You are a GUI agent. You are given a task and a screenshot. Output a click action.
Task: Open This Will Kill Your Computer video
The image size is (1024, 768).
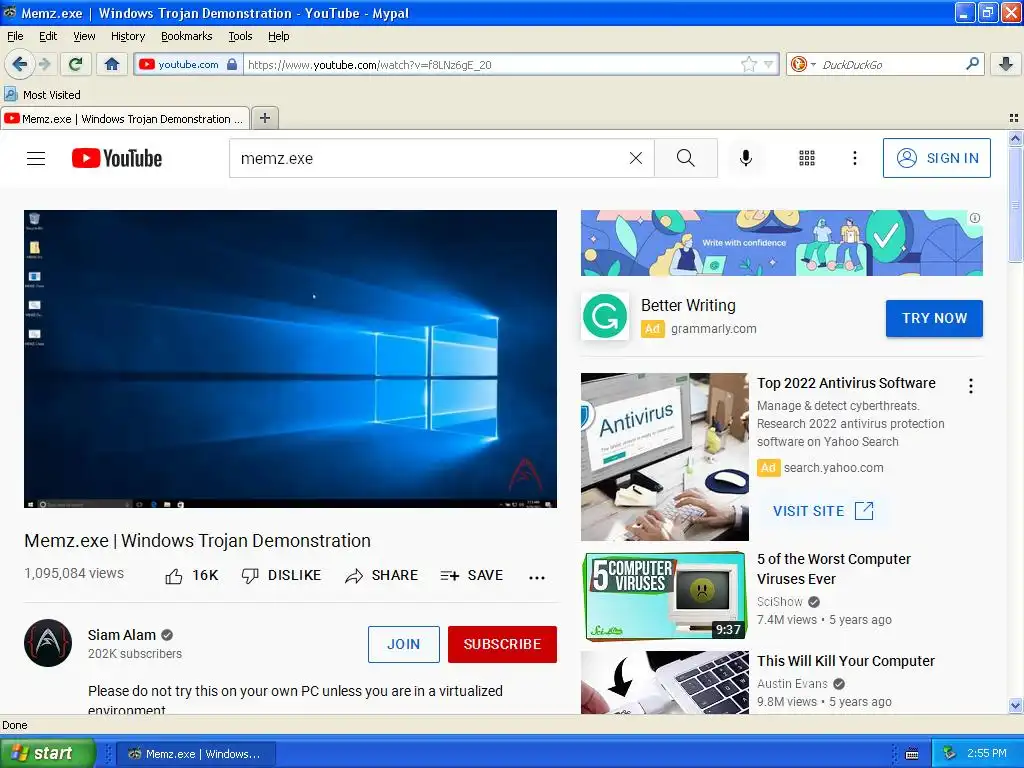pyautogui.click(x=846, y=661)
